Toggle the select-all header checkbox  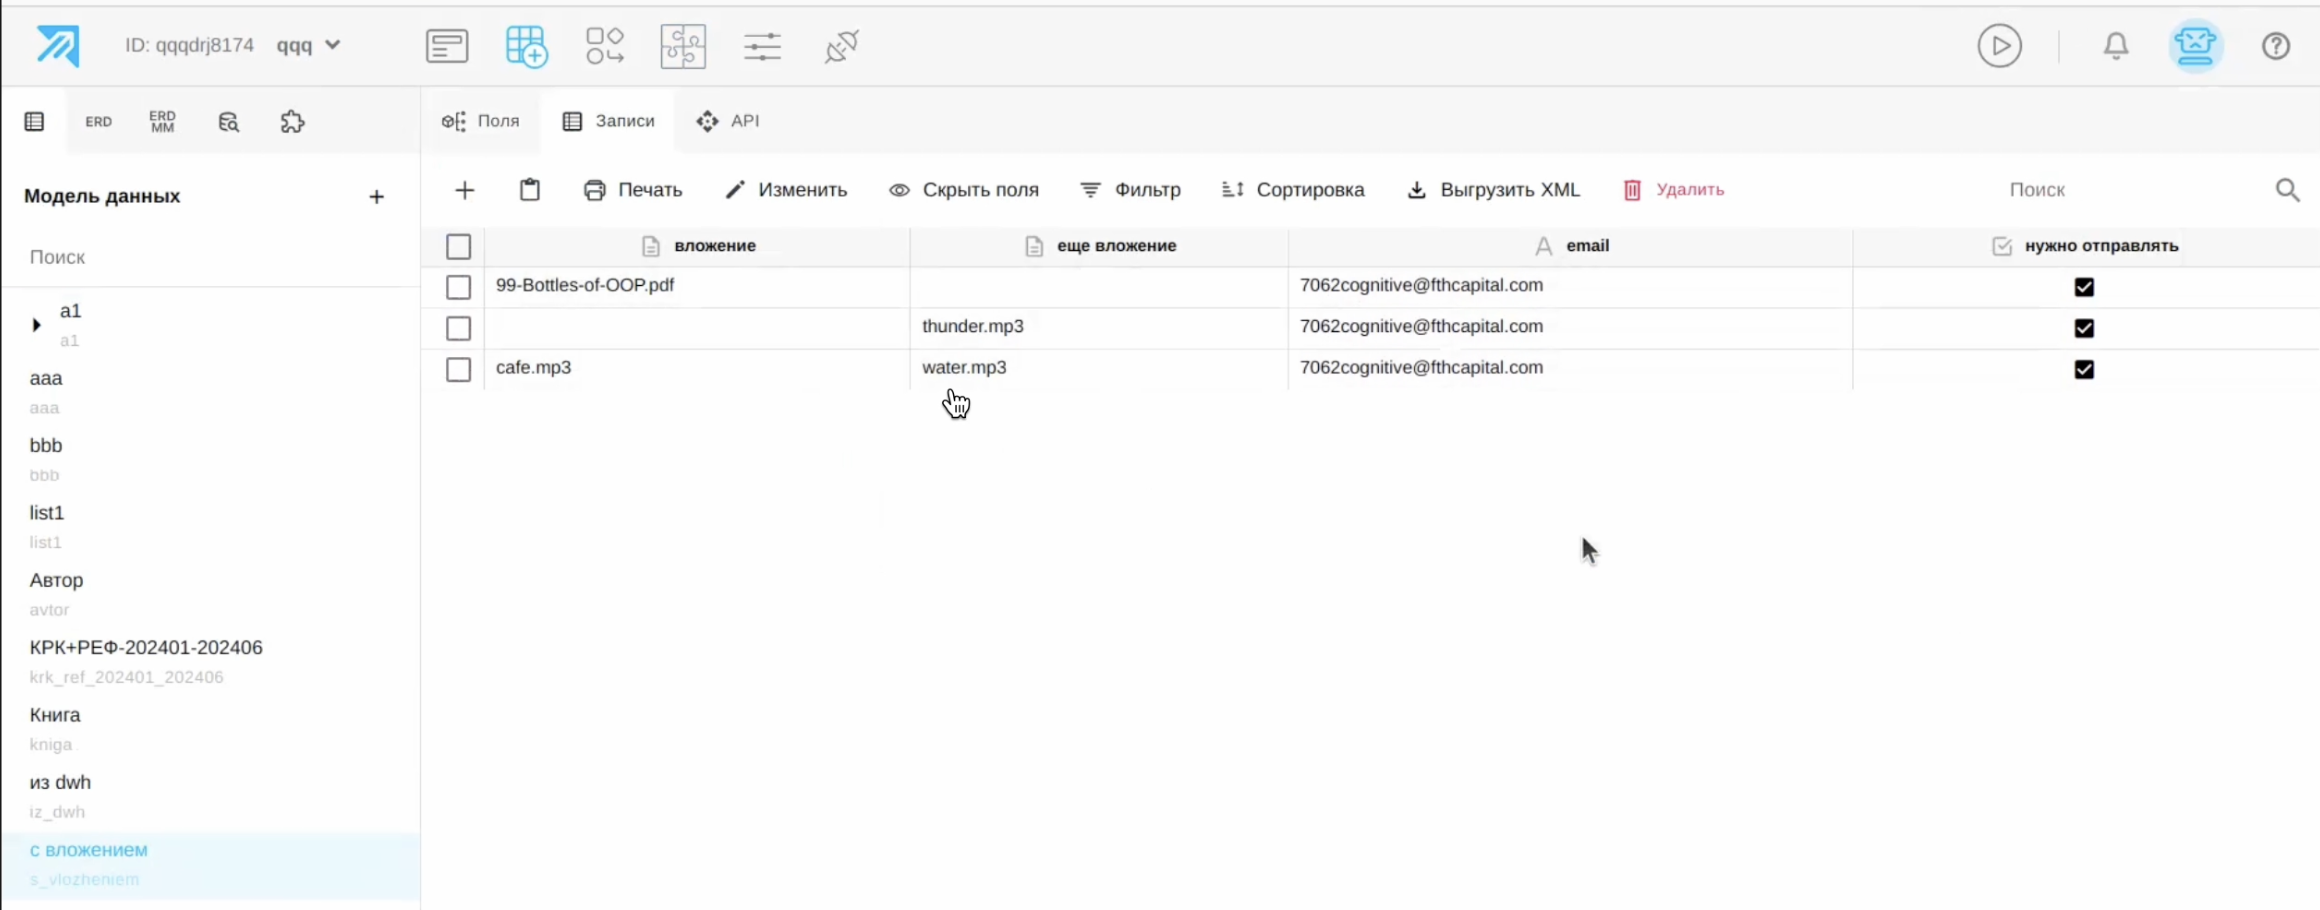[x=458, y=246]
